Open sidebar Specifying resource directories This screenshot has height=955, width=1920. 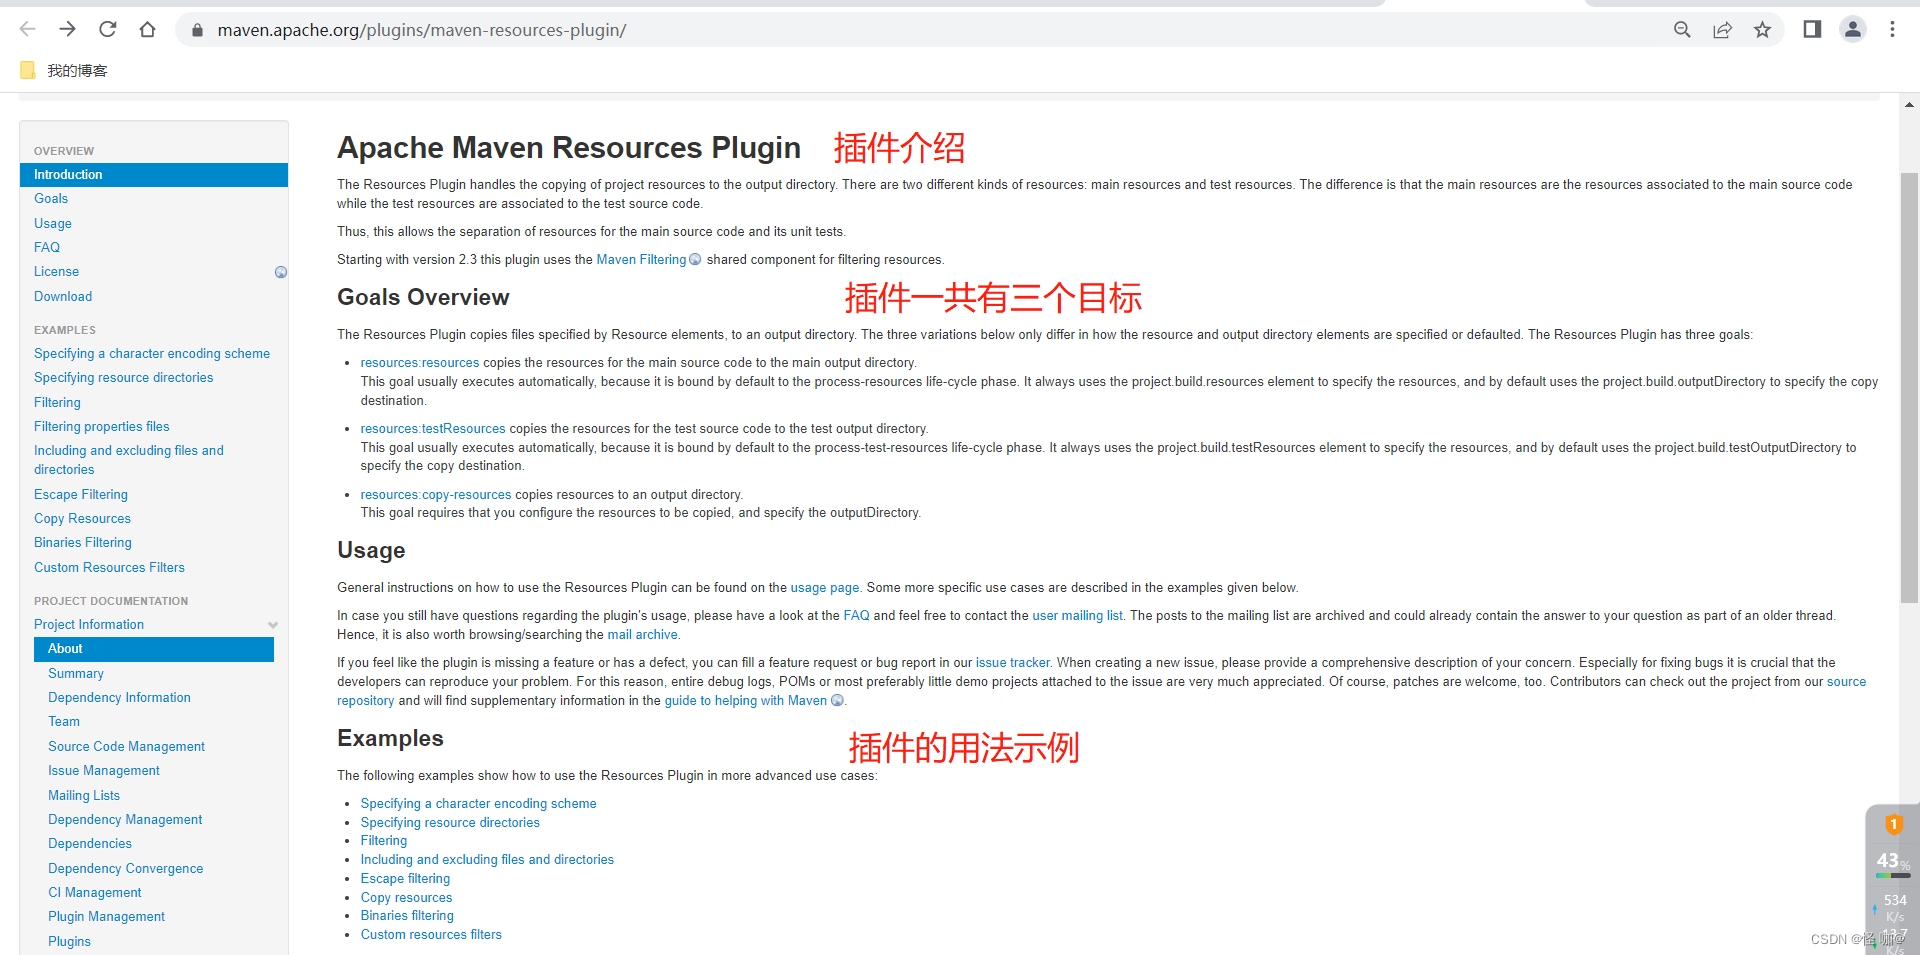click(x=124, y=378)
